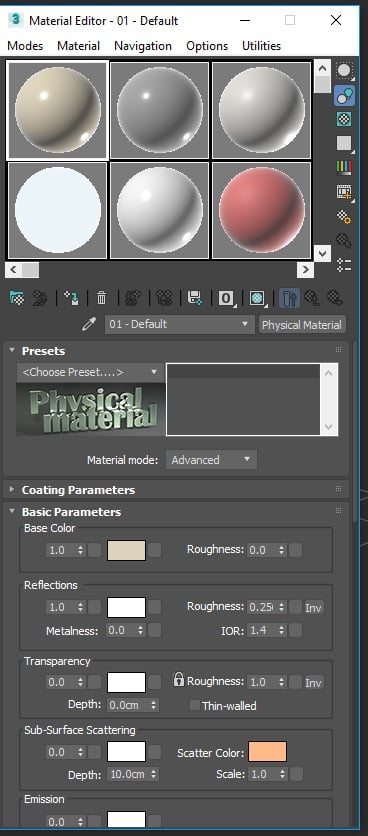368x836 pixels.
Task: Click the Make Preview icon
Action: pyautogui.click(x=345, y=192)
